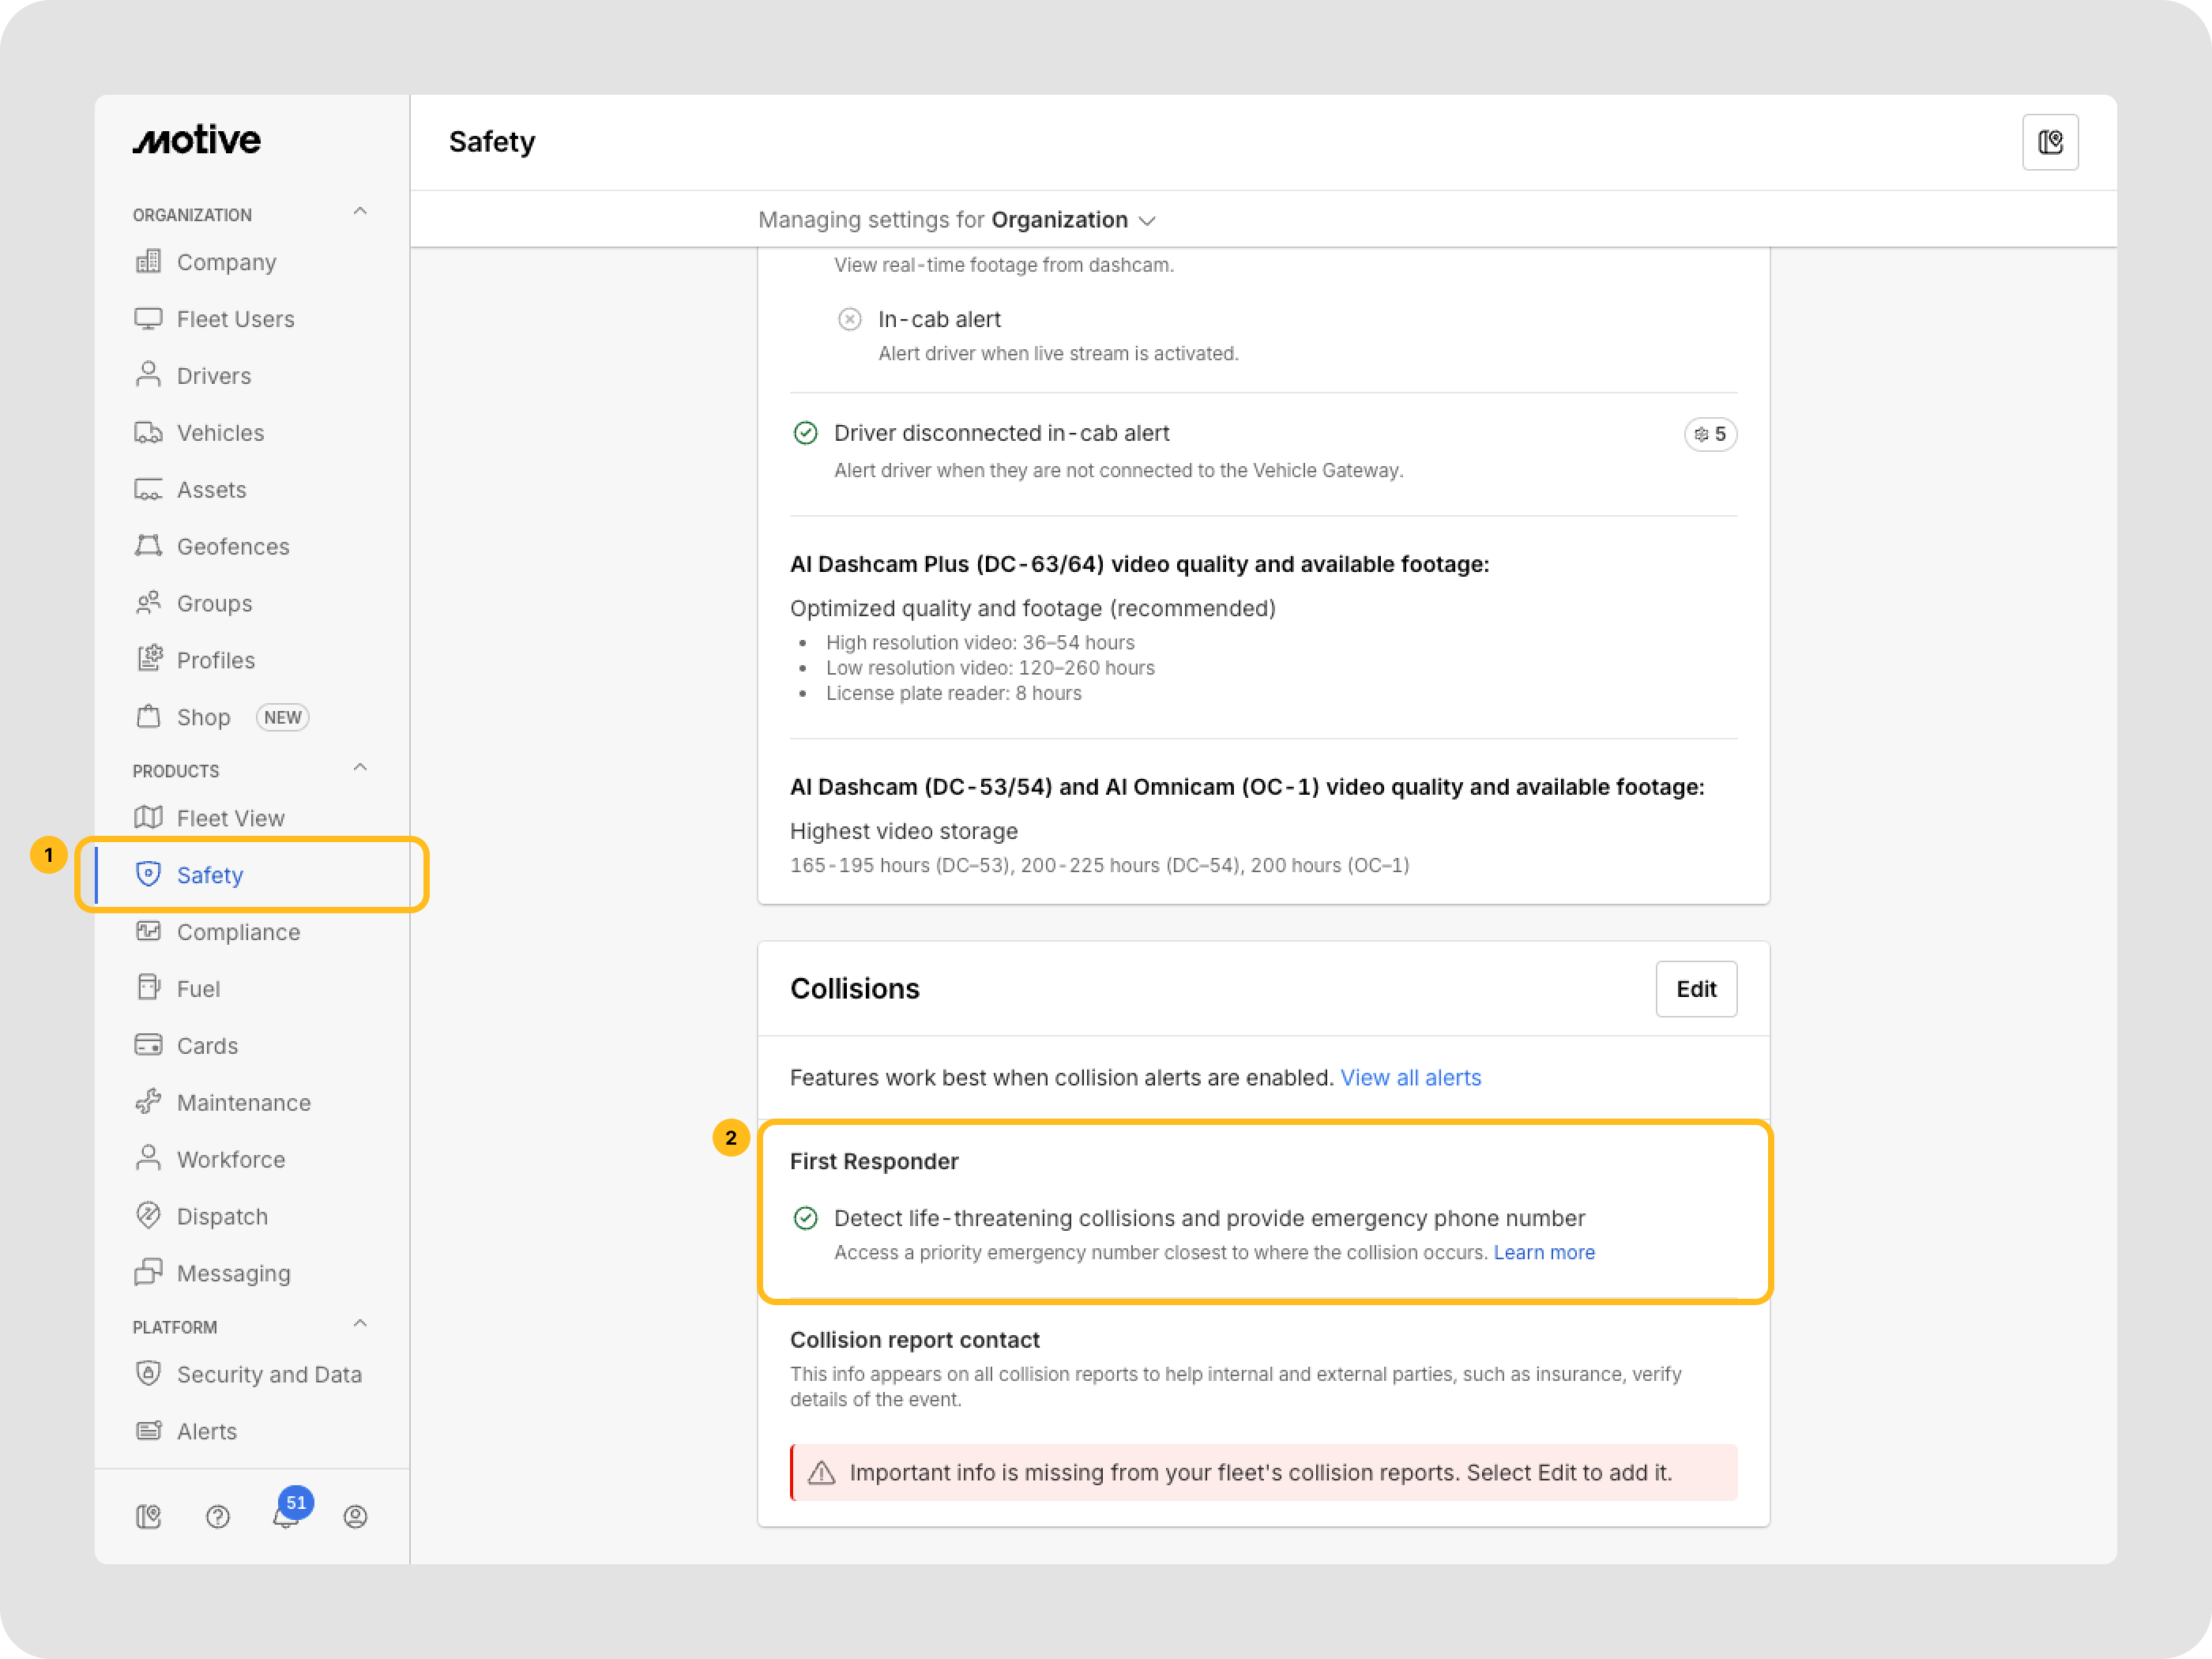The height and width of the screenshot is (1659, 2212).
Task: Click Edit button in Collisions section
Action: pyautogui.click(x=1695, y=989)
